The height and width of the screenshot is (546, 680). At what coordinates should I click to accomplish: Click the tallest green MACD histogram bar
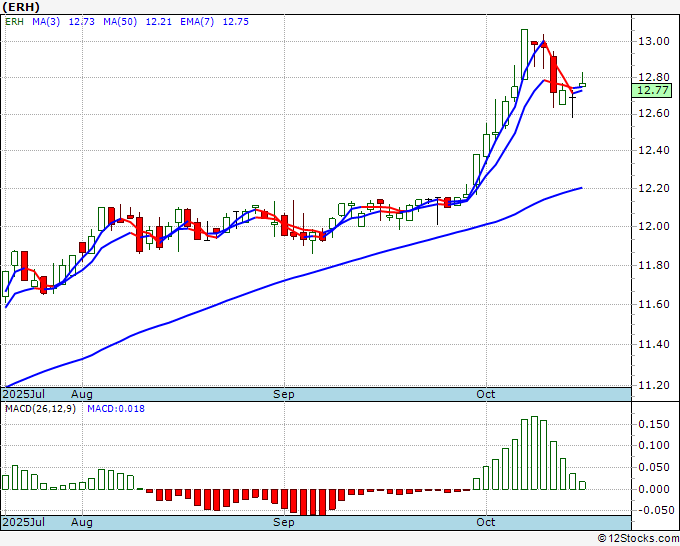[534, 453]
